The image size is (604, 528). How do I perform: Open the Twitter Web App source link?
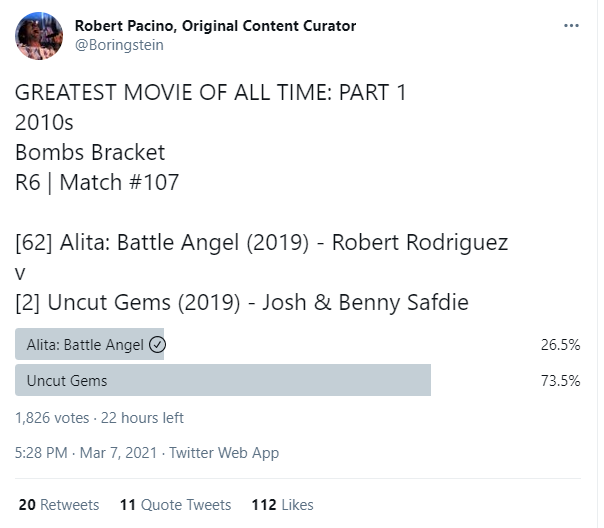(224, 453)
